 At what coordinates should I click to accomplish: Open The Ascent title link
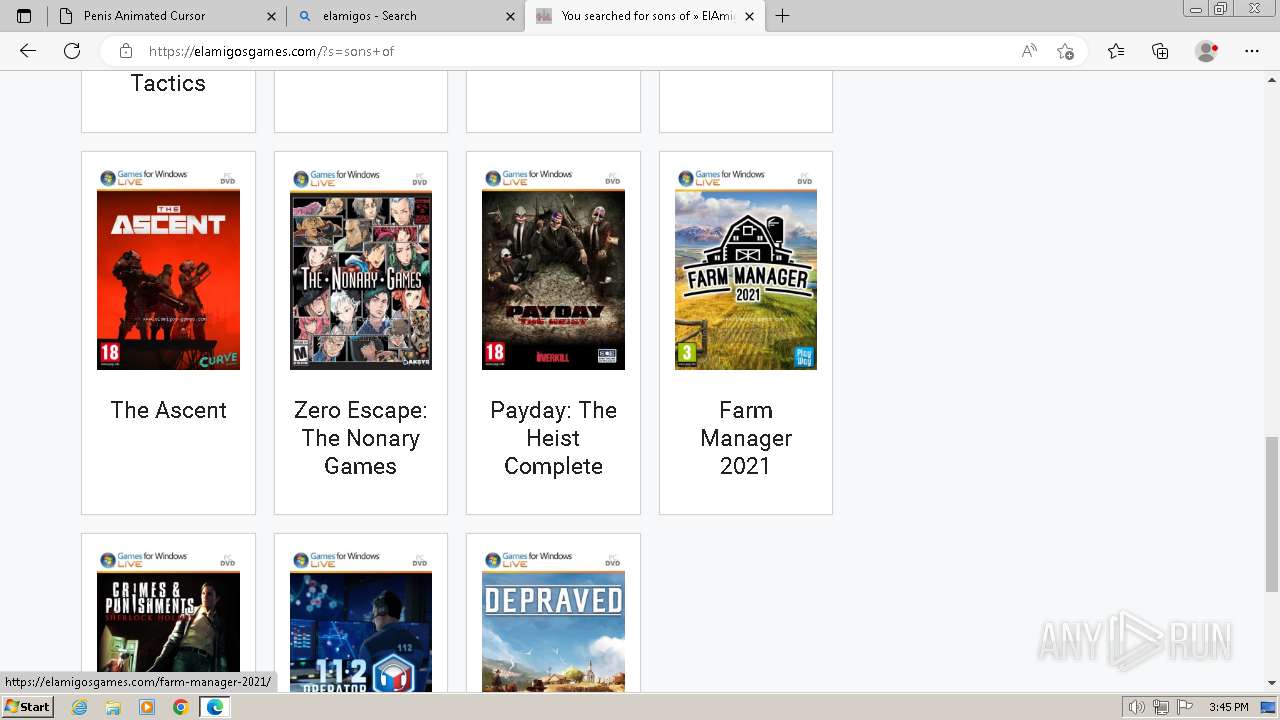(x=168, y=410)
